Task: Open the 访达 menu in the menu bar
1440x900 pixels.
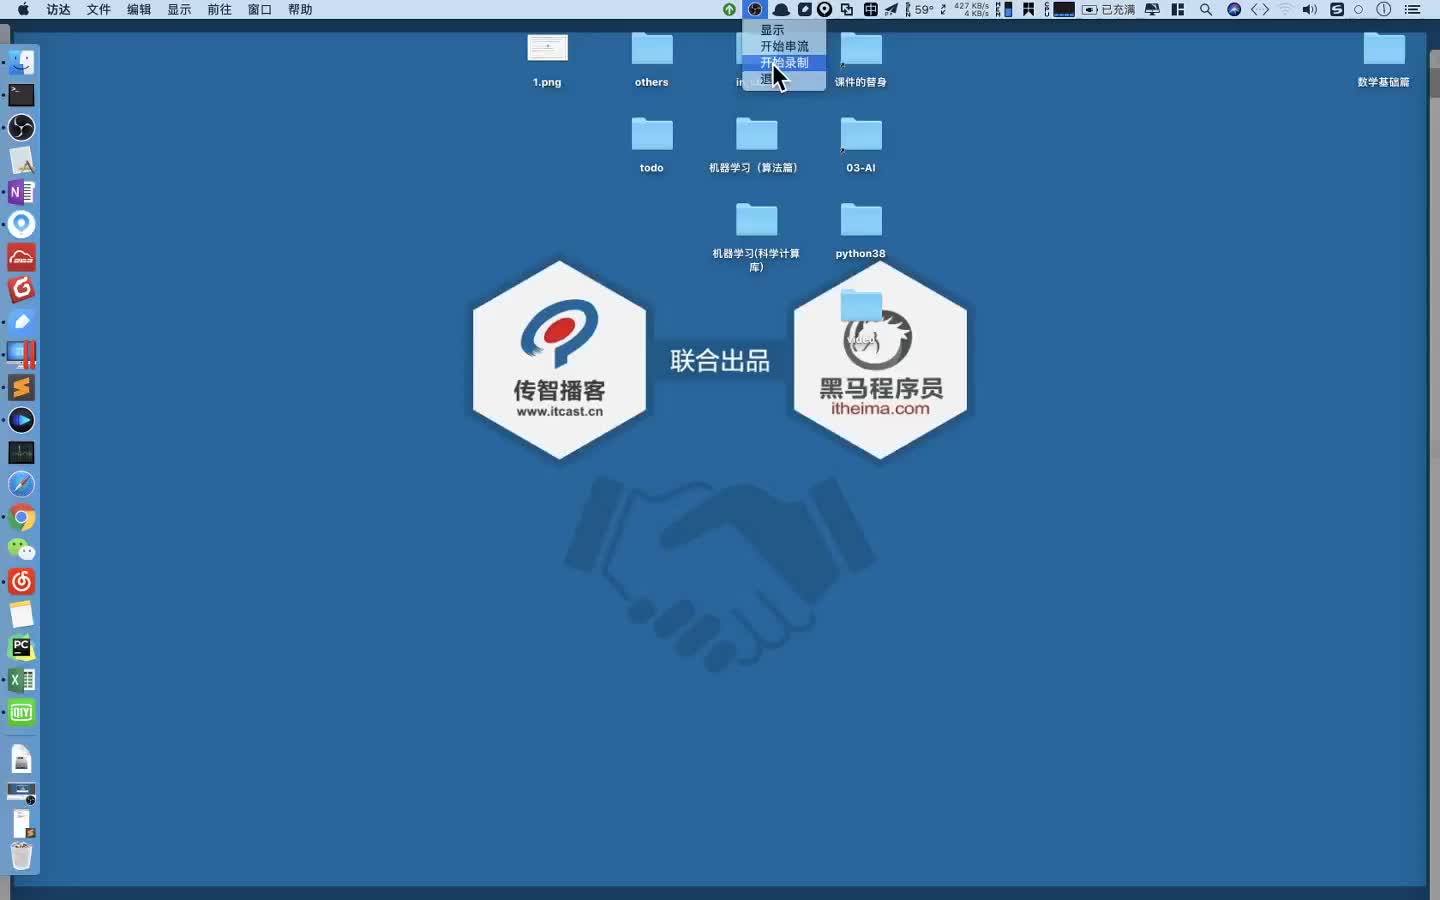Action: pos(59,9)
